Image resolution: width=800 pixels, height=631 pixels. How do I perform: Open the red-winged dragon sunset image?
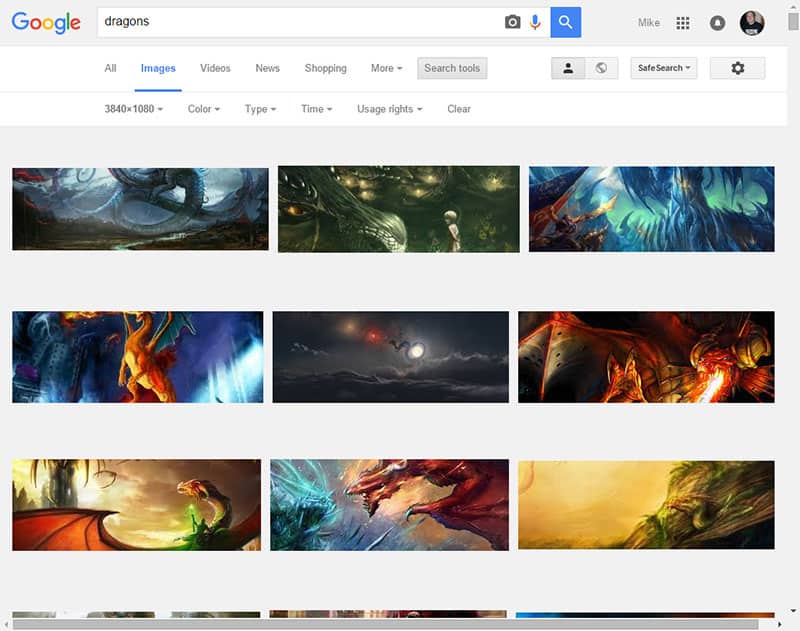click(137, 505)
